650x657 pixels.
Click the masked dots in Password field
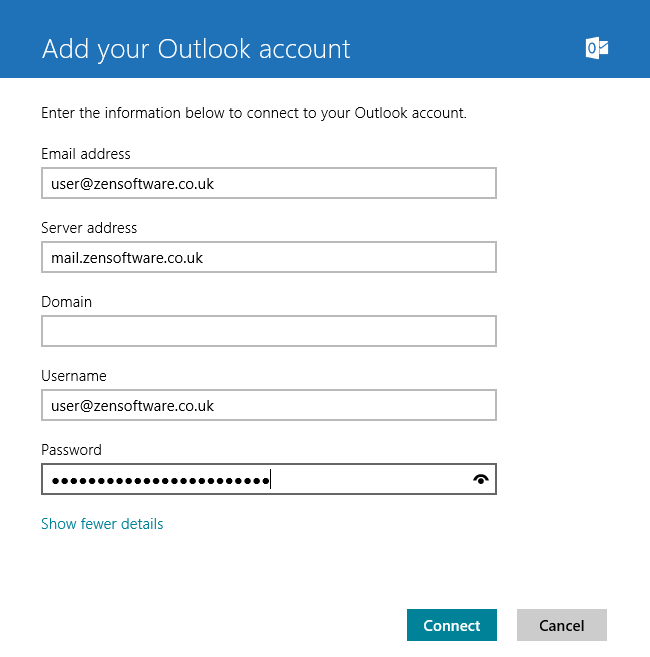(161, 480)
